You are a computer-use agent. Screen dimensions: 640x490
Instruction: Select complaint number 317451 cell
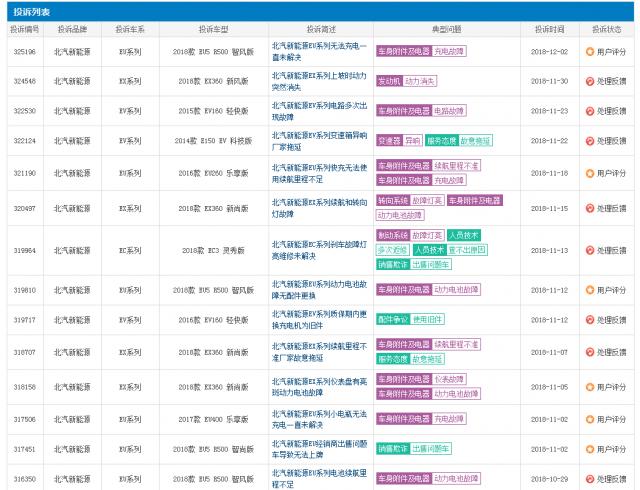(25, 449)
